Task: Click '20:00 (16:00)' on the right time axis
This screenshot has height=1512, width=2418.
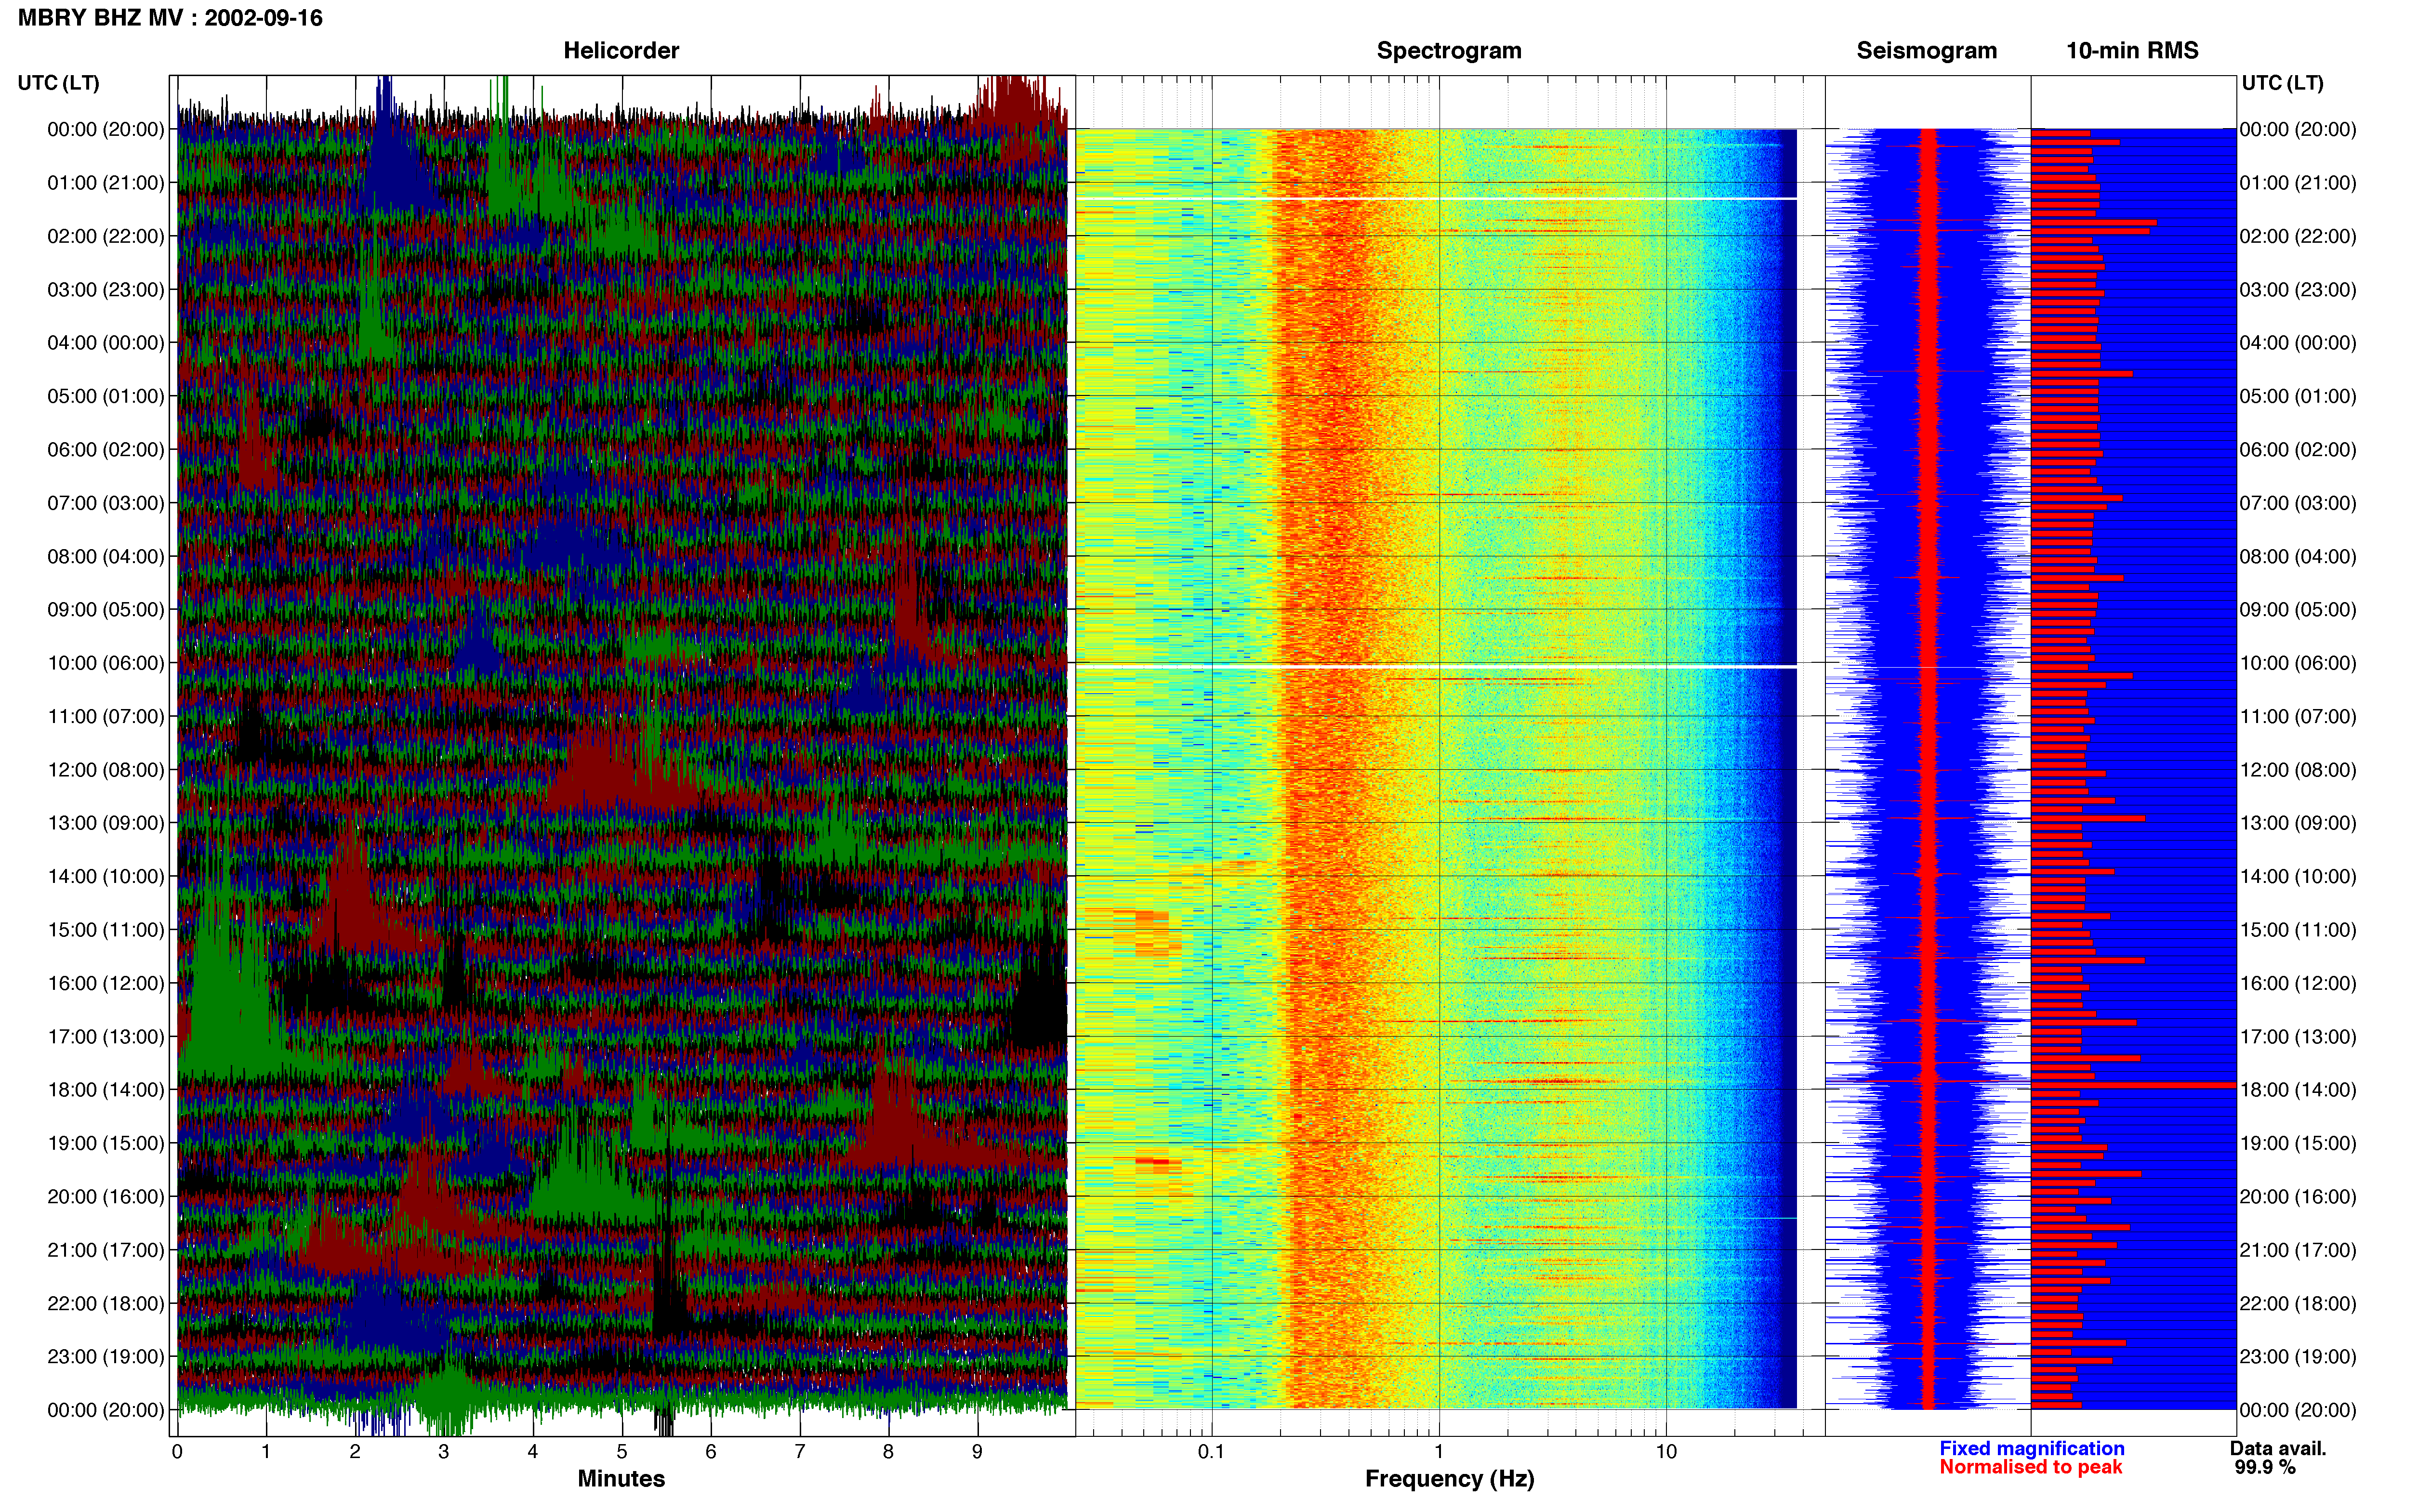Action: 2298,1197
